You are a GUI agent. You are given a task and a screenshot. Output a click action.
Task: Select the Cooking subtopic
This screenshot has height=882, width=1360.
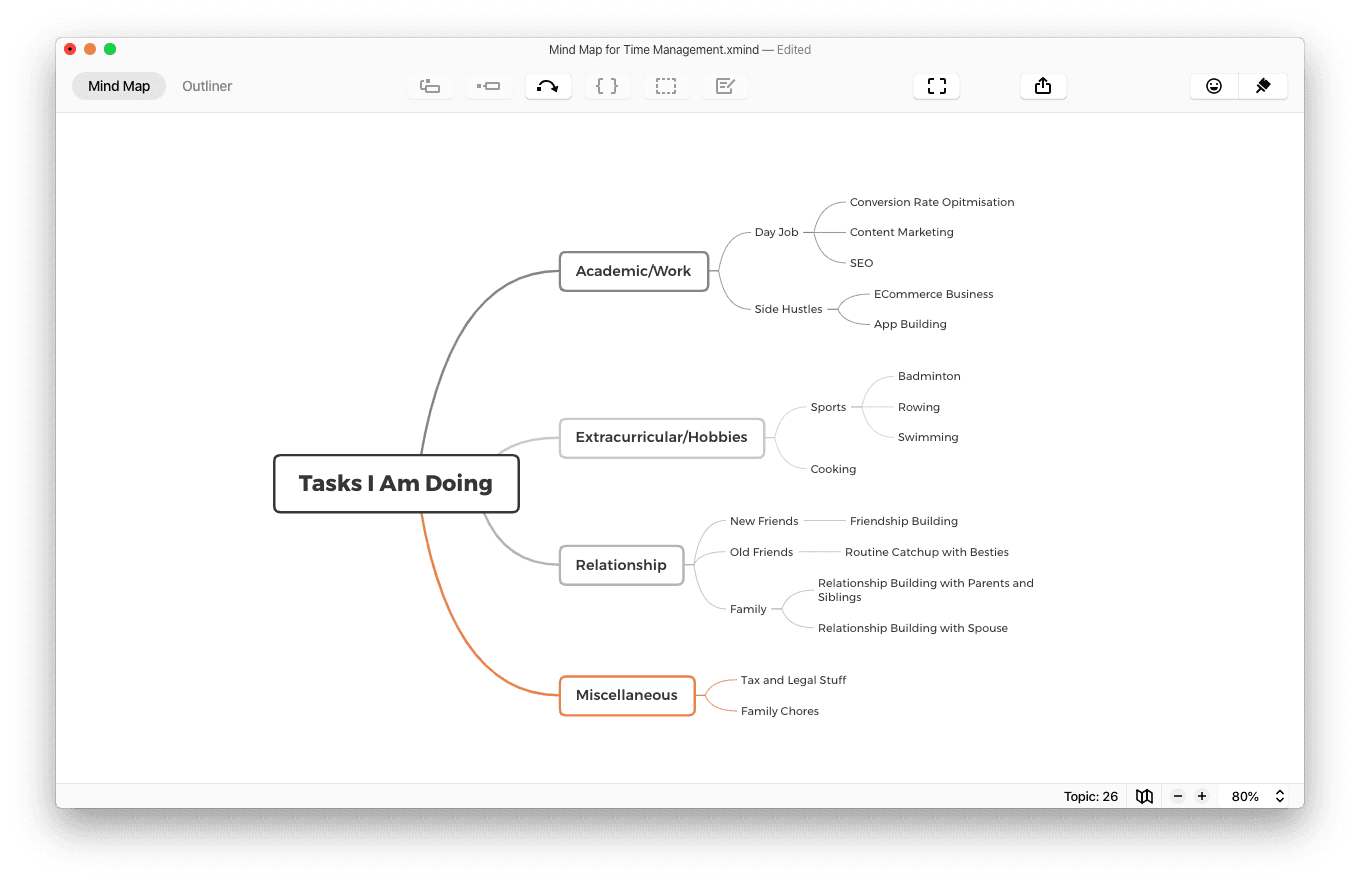833,469
